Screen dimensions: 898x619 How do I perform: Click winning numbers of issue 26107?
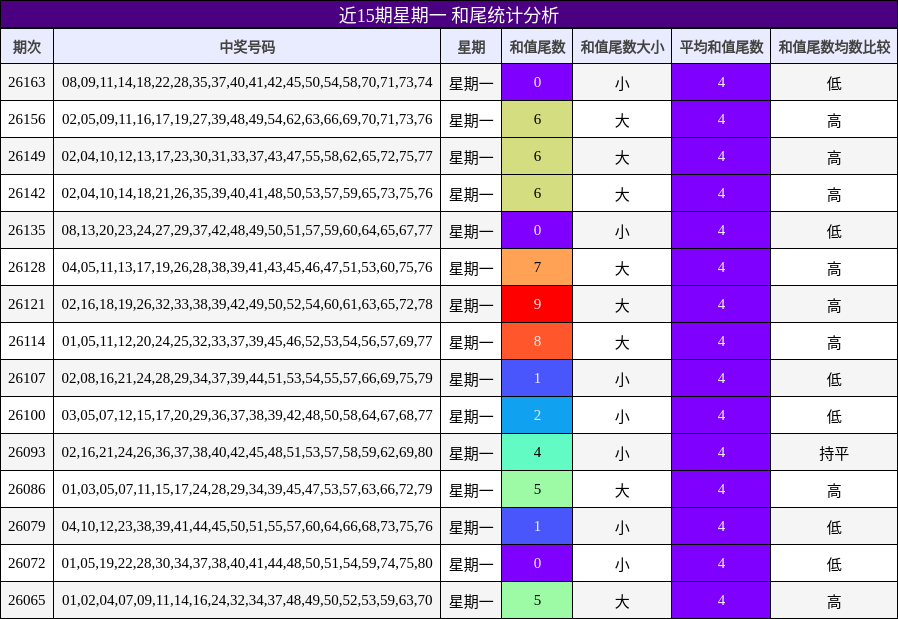pos(247,378)
